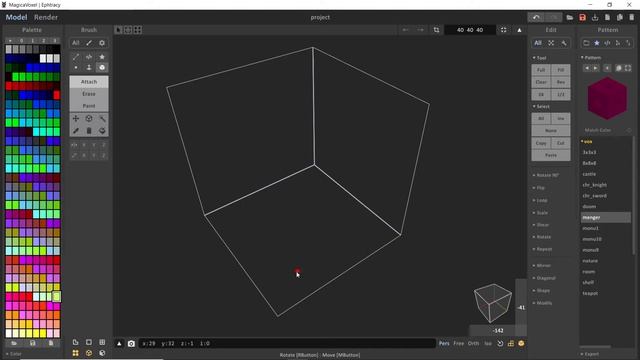Switch to the Render tab
The height and width of the screenshot is (360, 640).
(x=46, y=17)
